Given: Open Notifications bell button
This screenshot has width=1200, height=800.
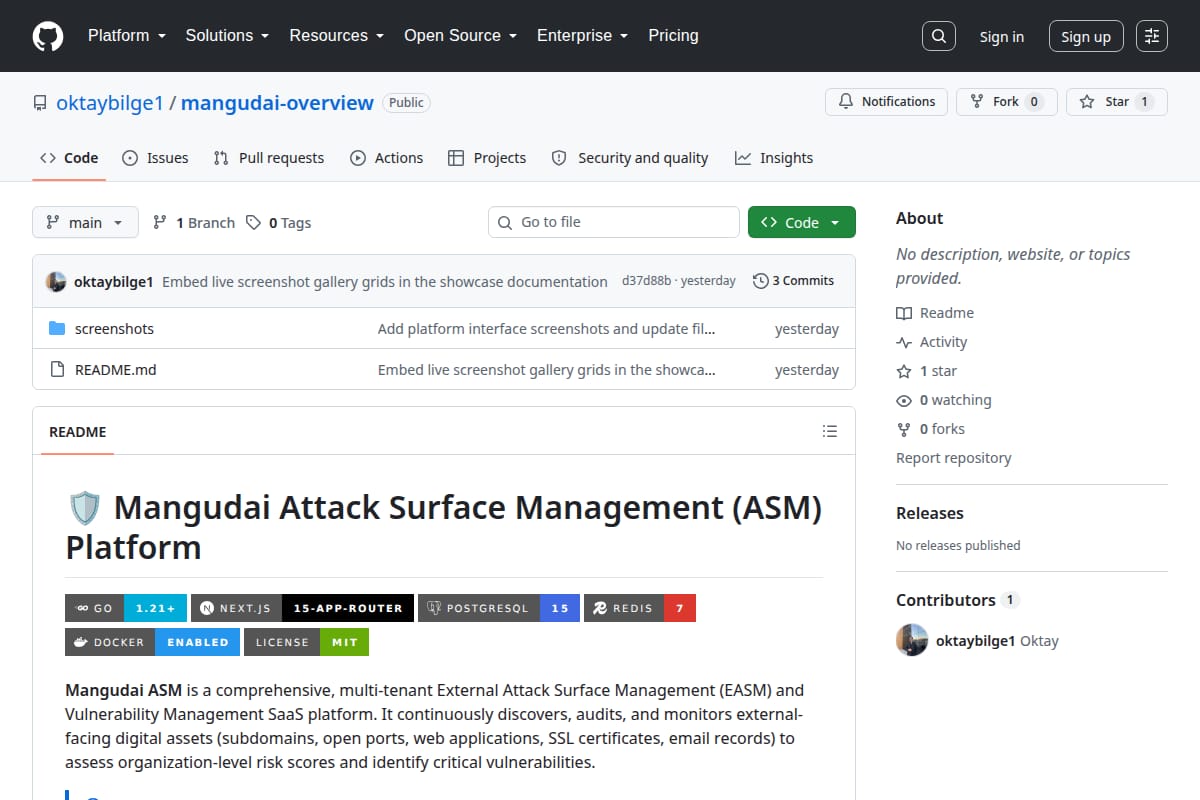Looking at the screenshot, I should pyautogui.click(x=886, y=102).
